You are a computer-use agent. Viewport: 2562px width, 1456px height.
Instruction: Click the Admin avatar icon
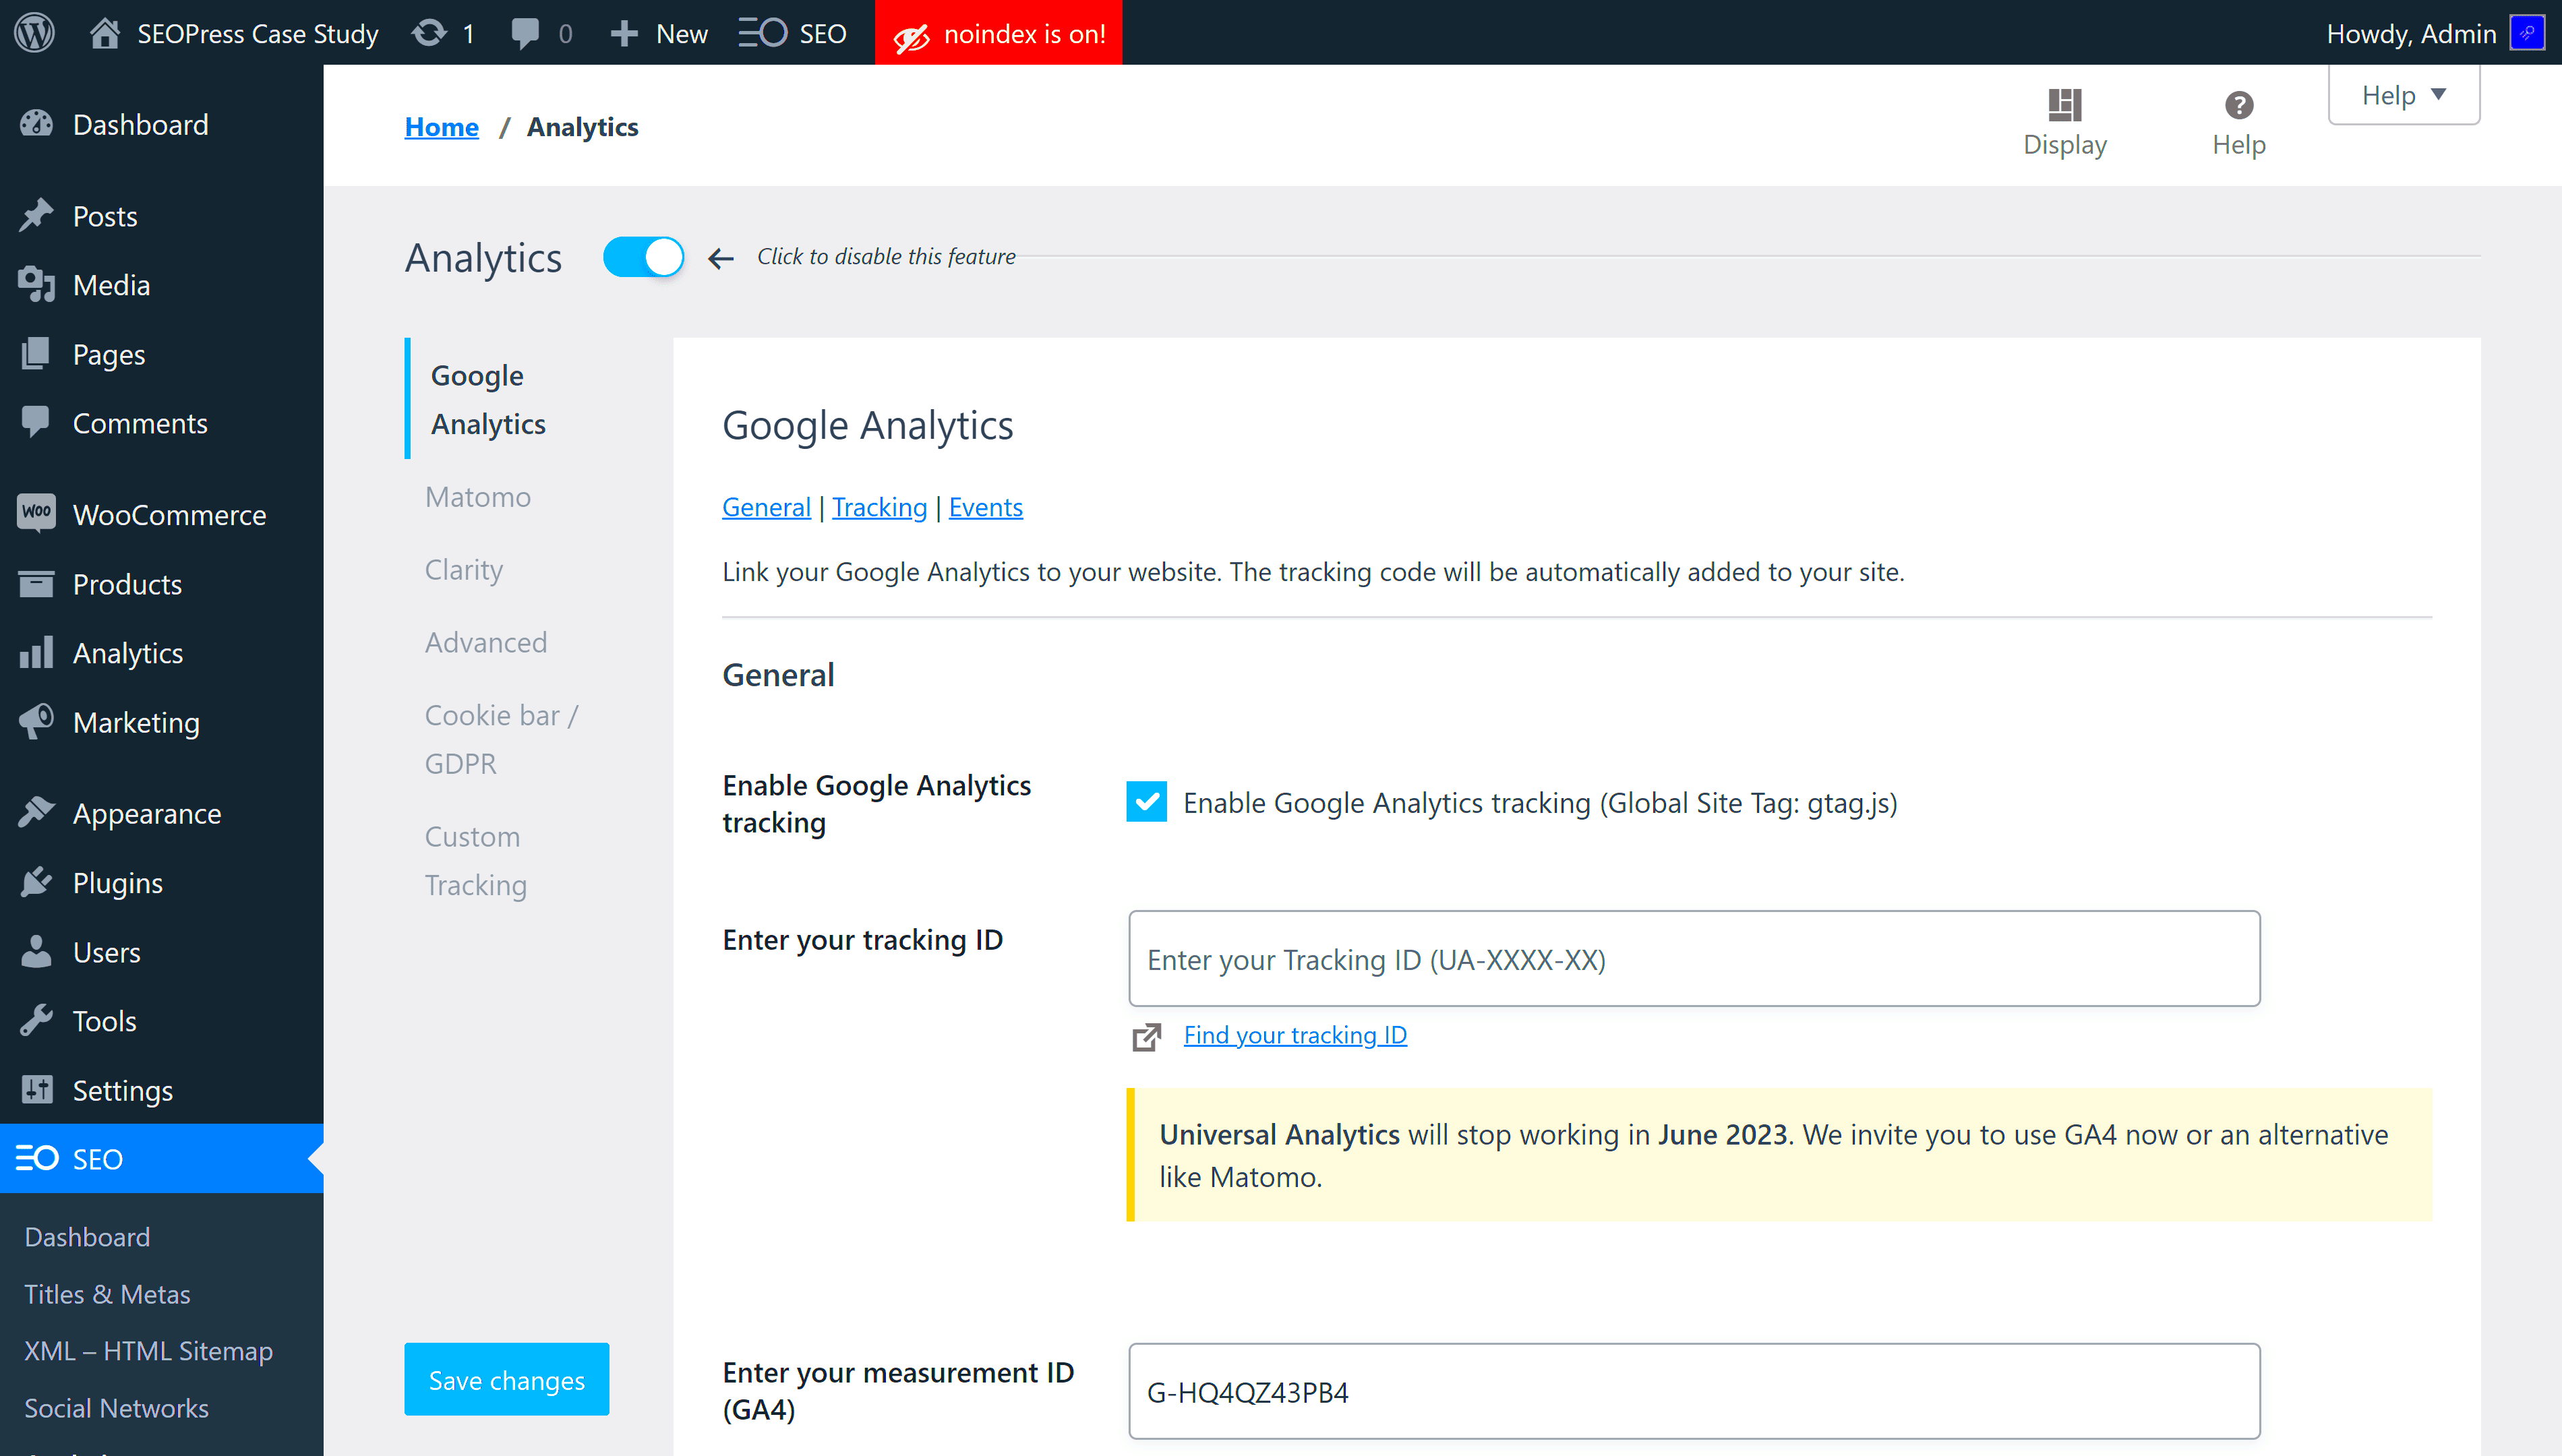[2527, 33]
